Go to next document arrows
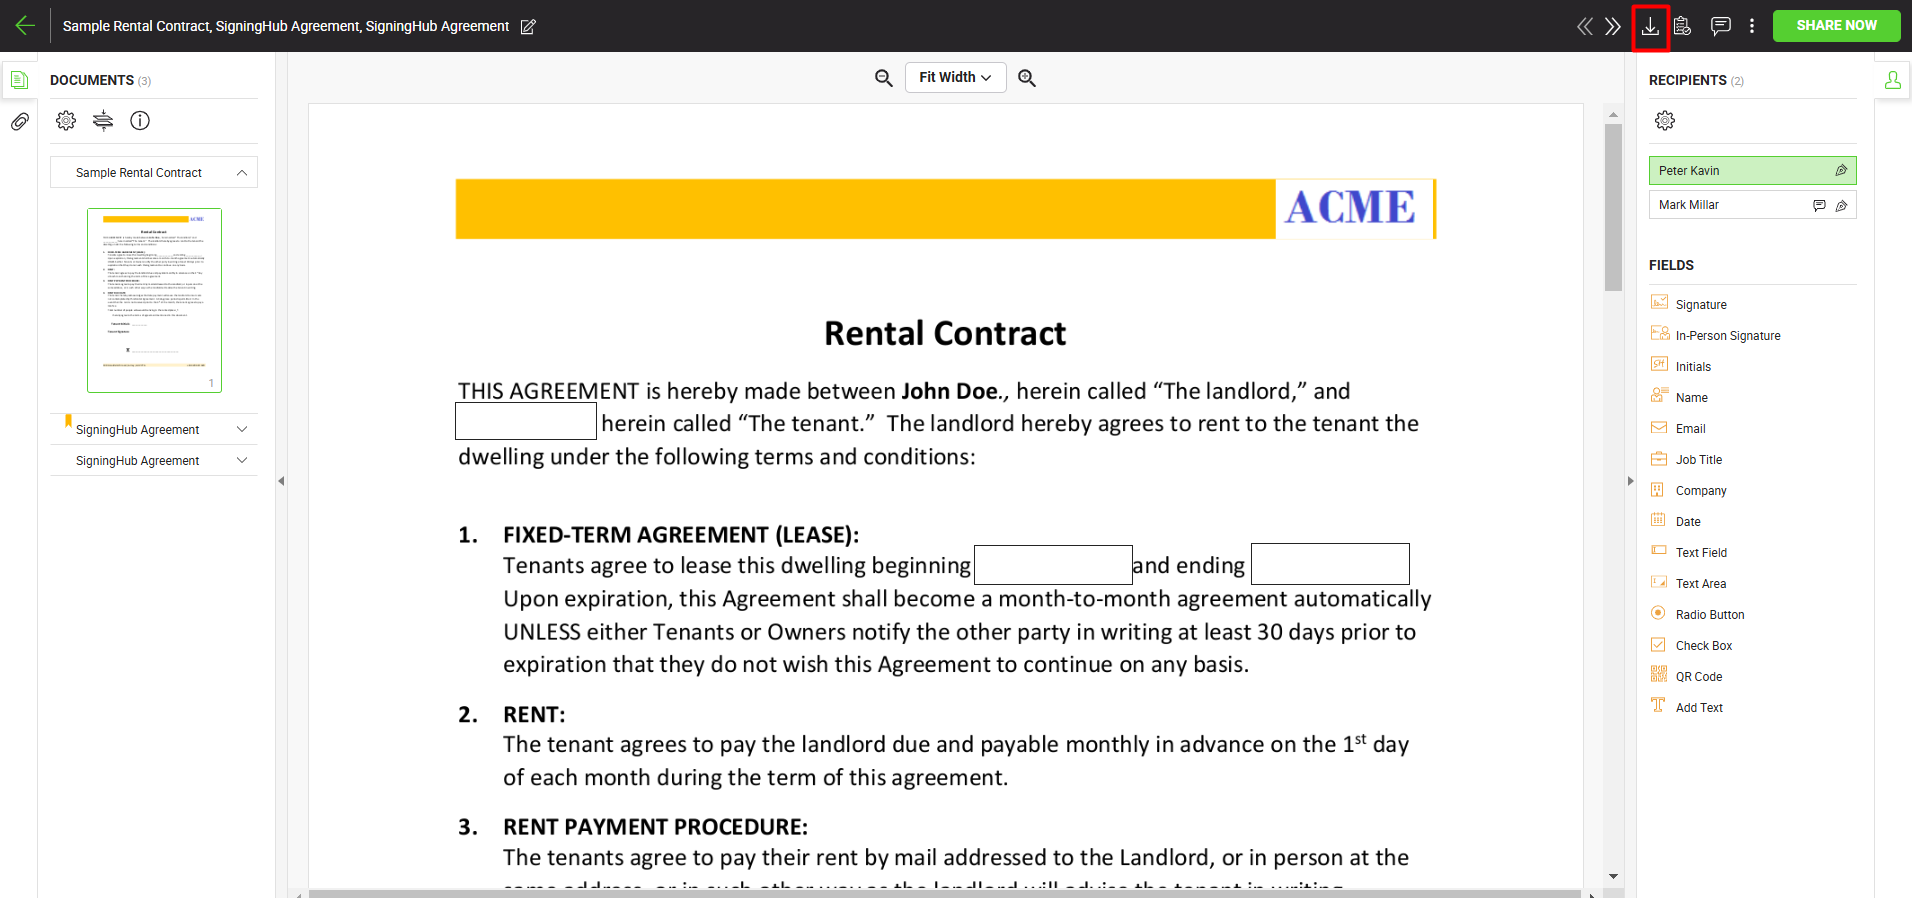1912x898 pixels. (1613, 26)
